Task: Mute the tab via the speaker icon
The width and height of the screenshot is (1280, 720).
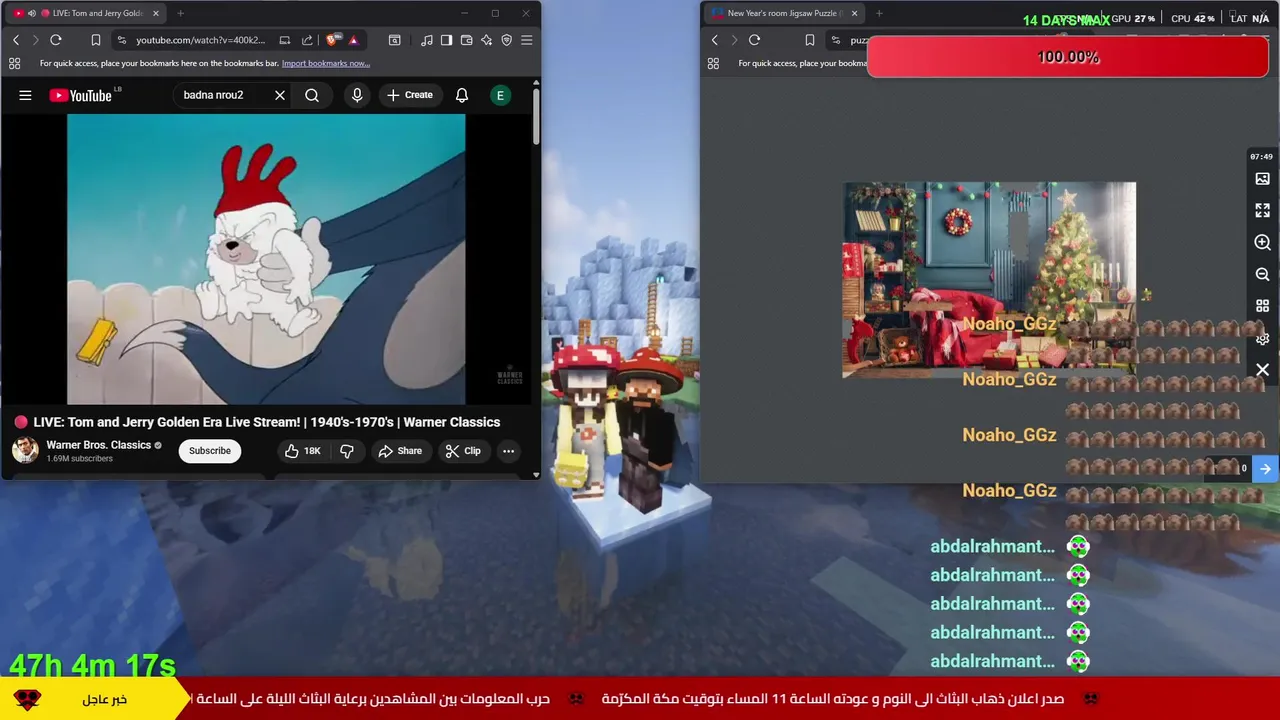Action: click(32, 13)
